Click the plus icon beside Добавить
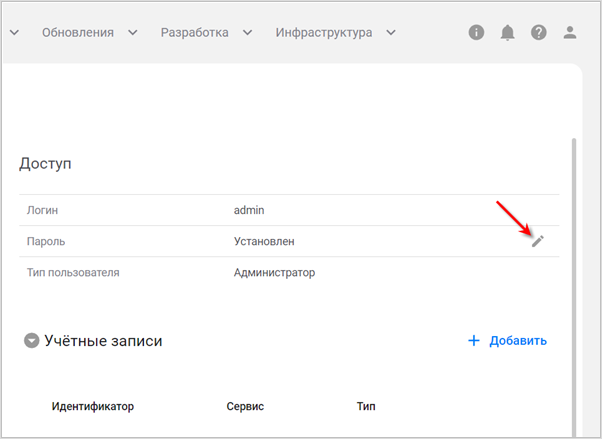The height and width of the screenshot is (439, 602). pos(474,340)
